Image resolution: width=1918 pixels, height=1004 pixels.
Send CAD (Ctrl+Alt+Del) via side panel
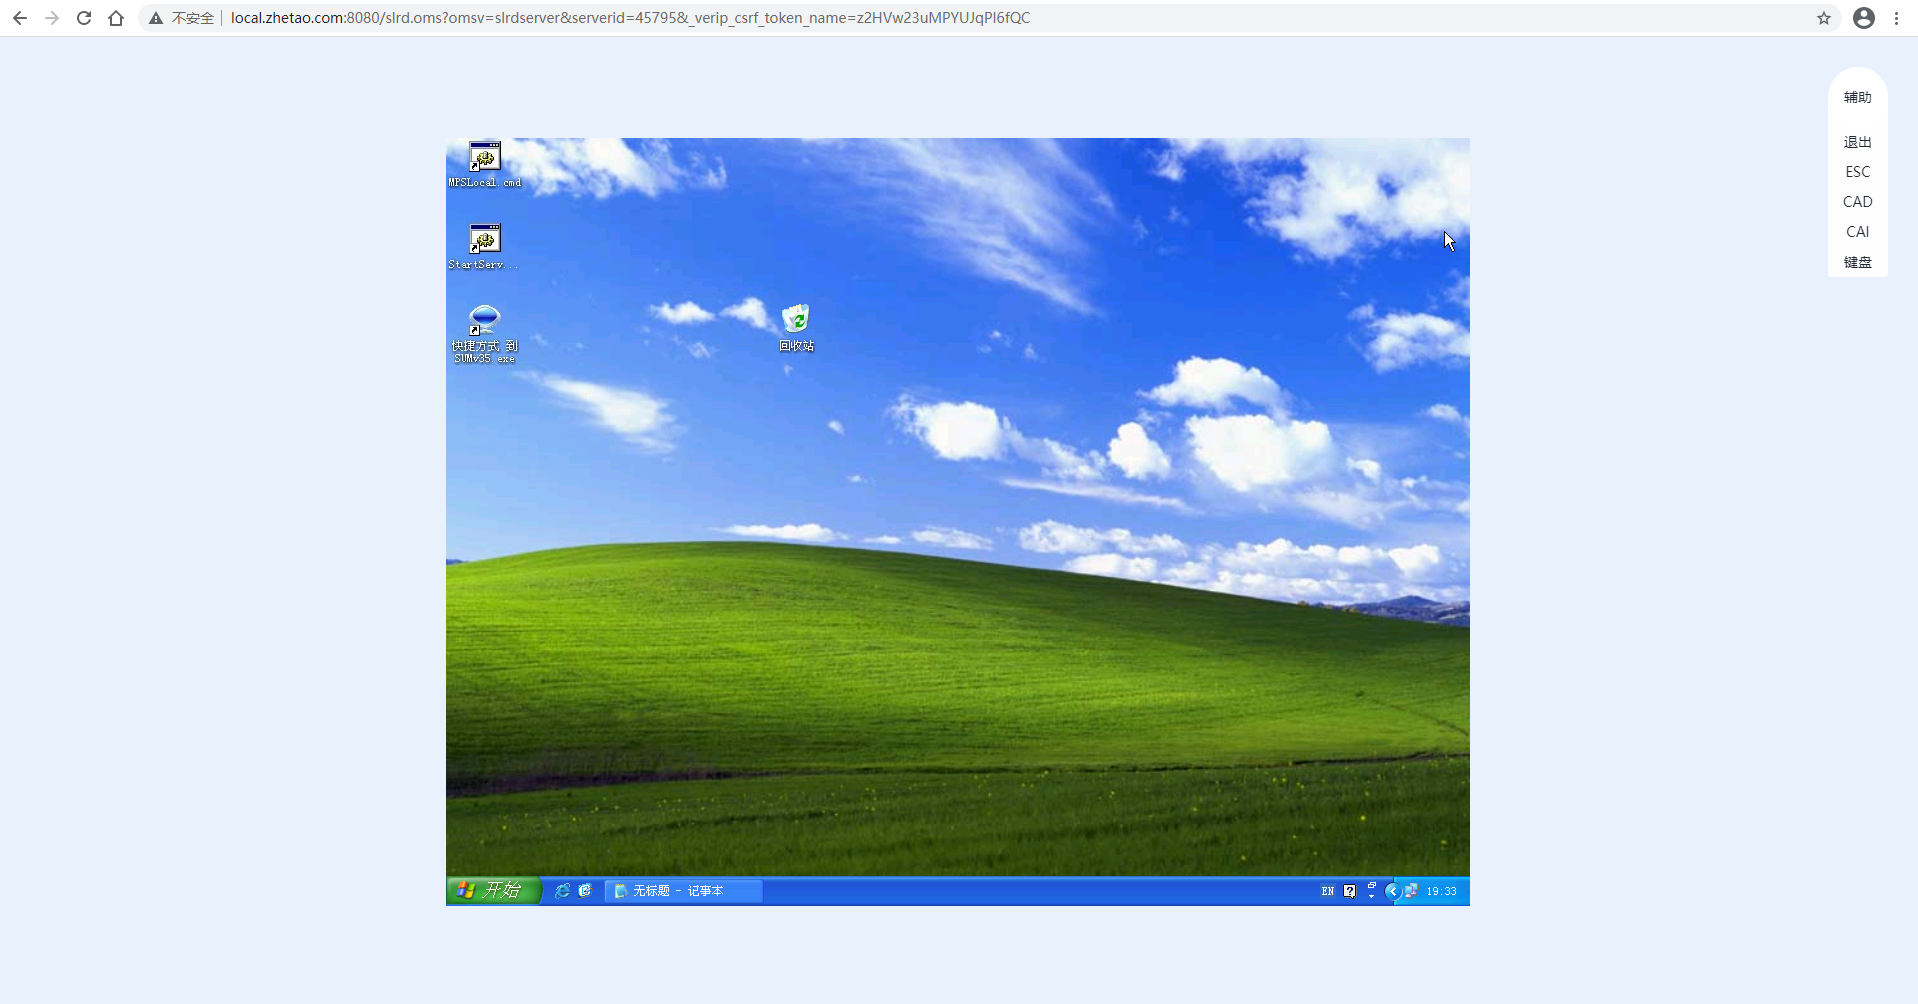click(x=1857, y=202)
